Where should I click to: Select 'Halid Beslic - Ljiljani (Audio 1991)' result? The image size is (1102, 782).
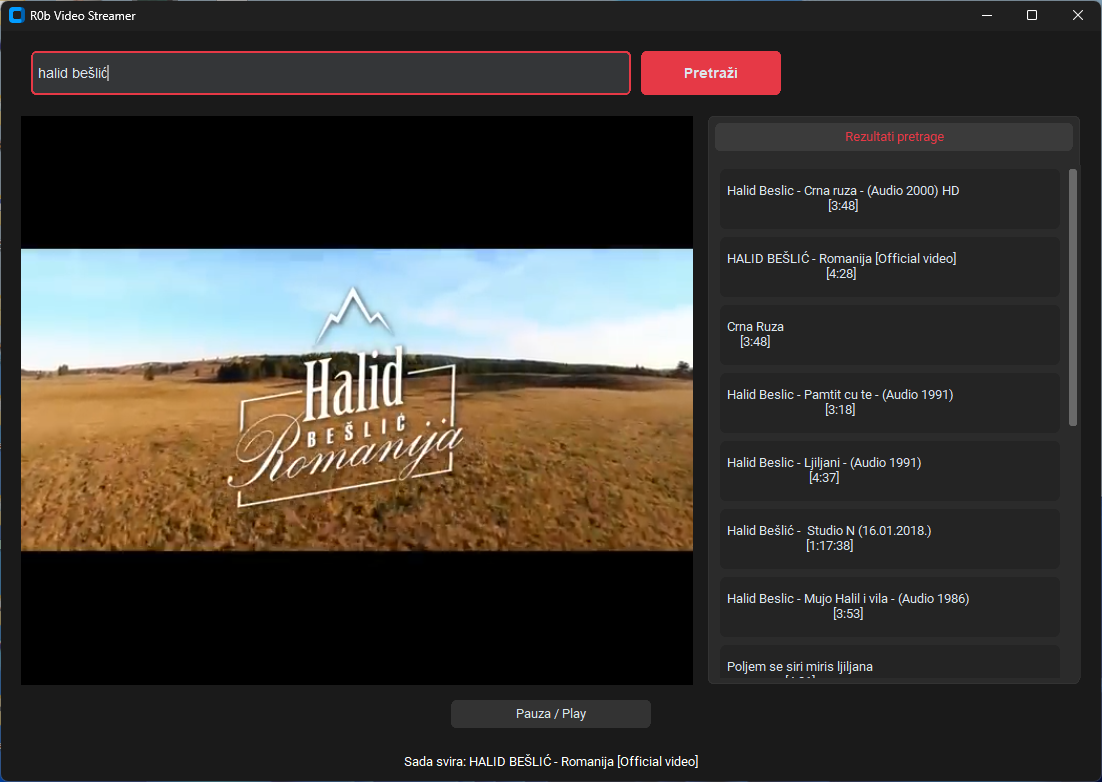point(890,471)
